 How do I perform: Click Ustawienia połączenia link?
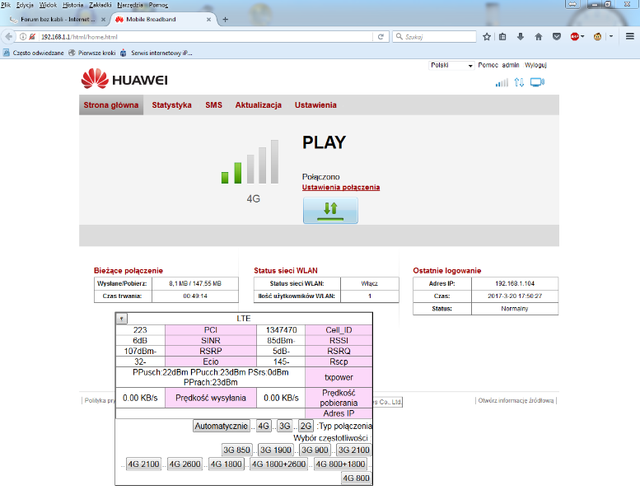341,187
